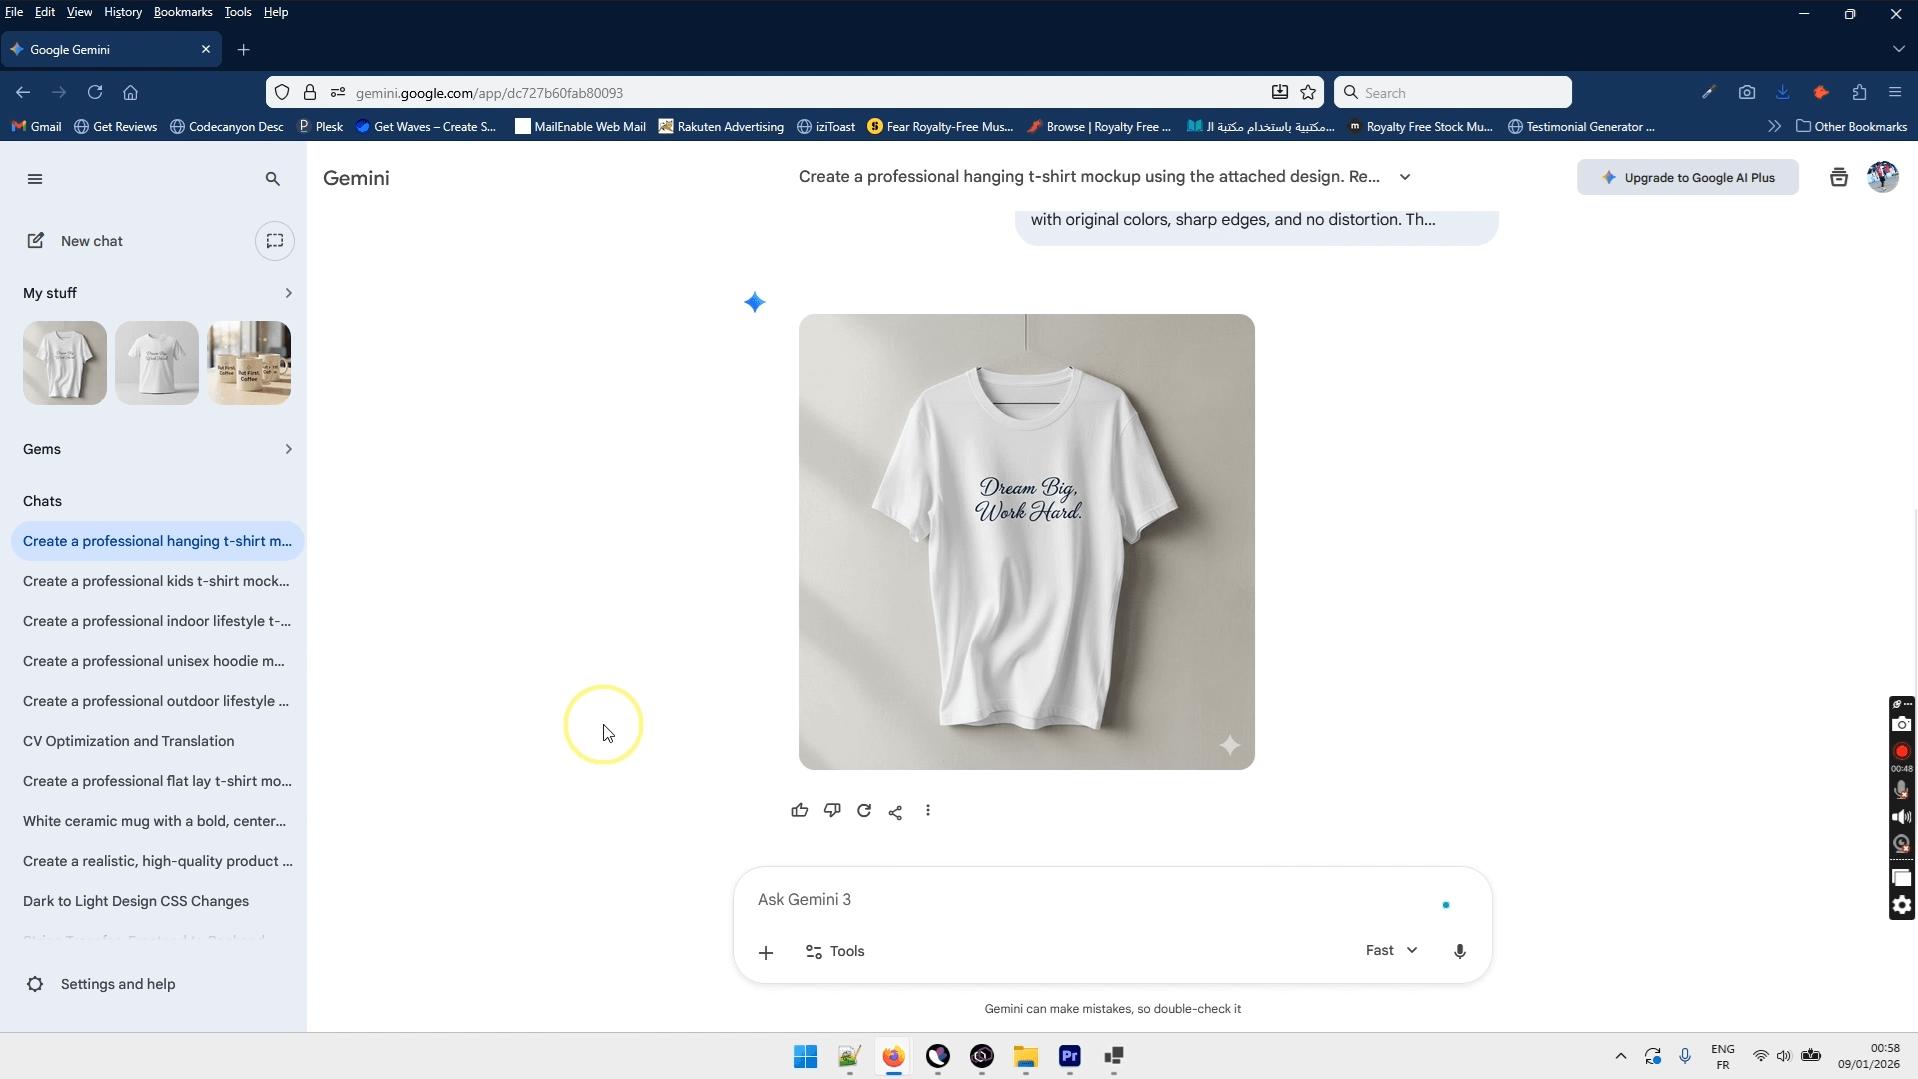Regenerate the response with redo icon
Screen dimensions: 1918x1079
[864, 811]
